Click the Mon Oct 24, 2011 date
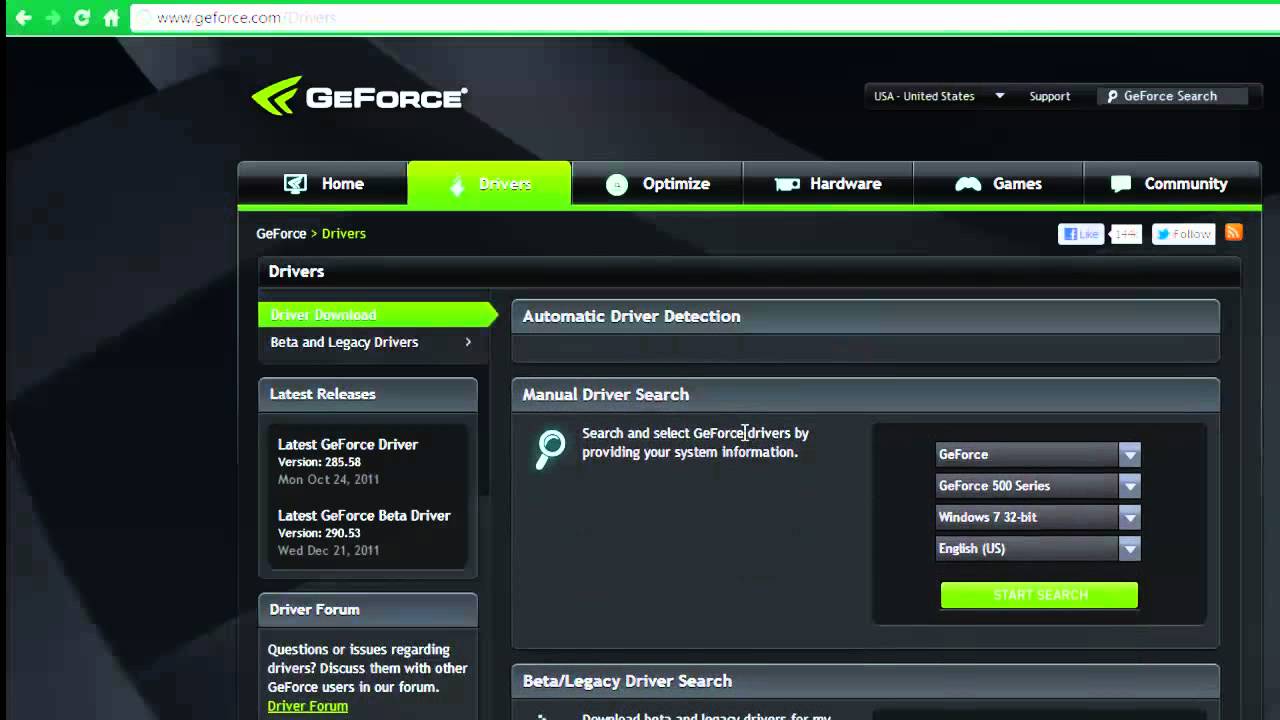Screen dimensions: 1280x720 point(328,480)
